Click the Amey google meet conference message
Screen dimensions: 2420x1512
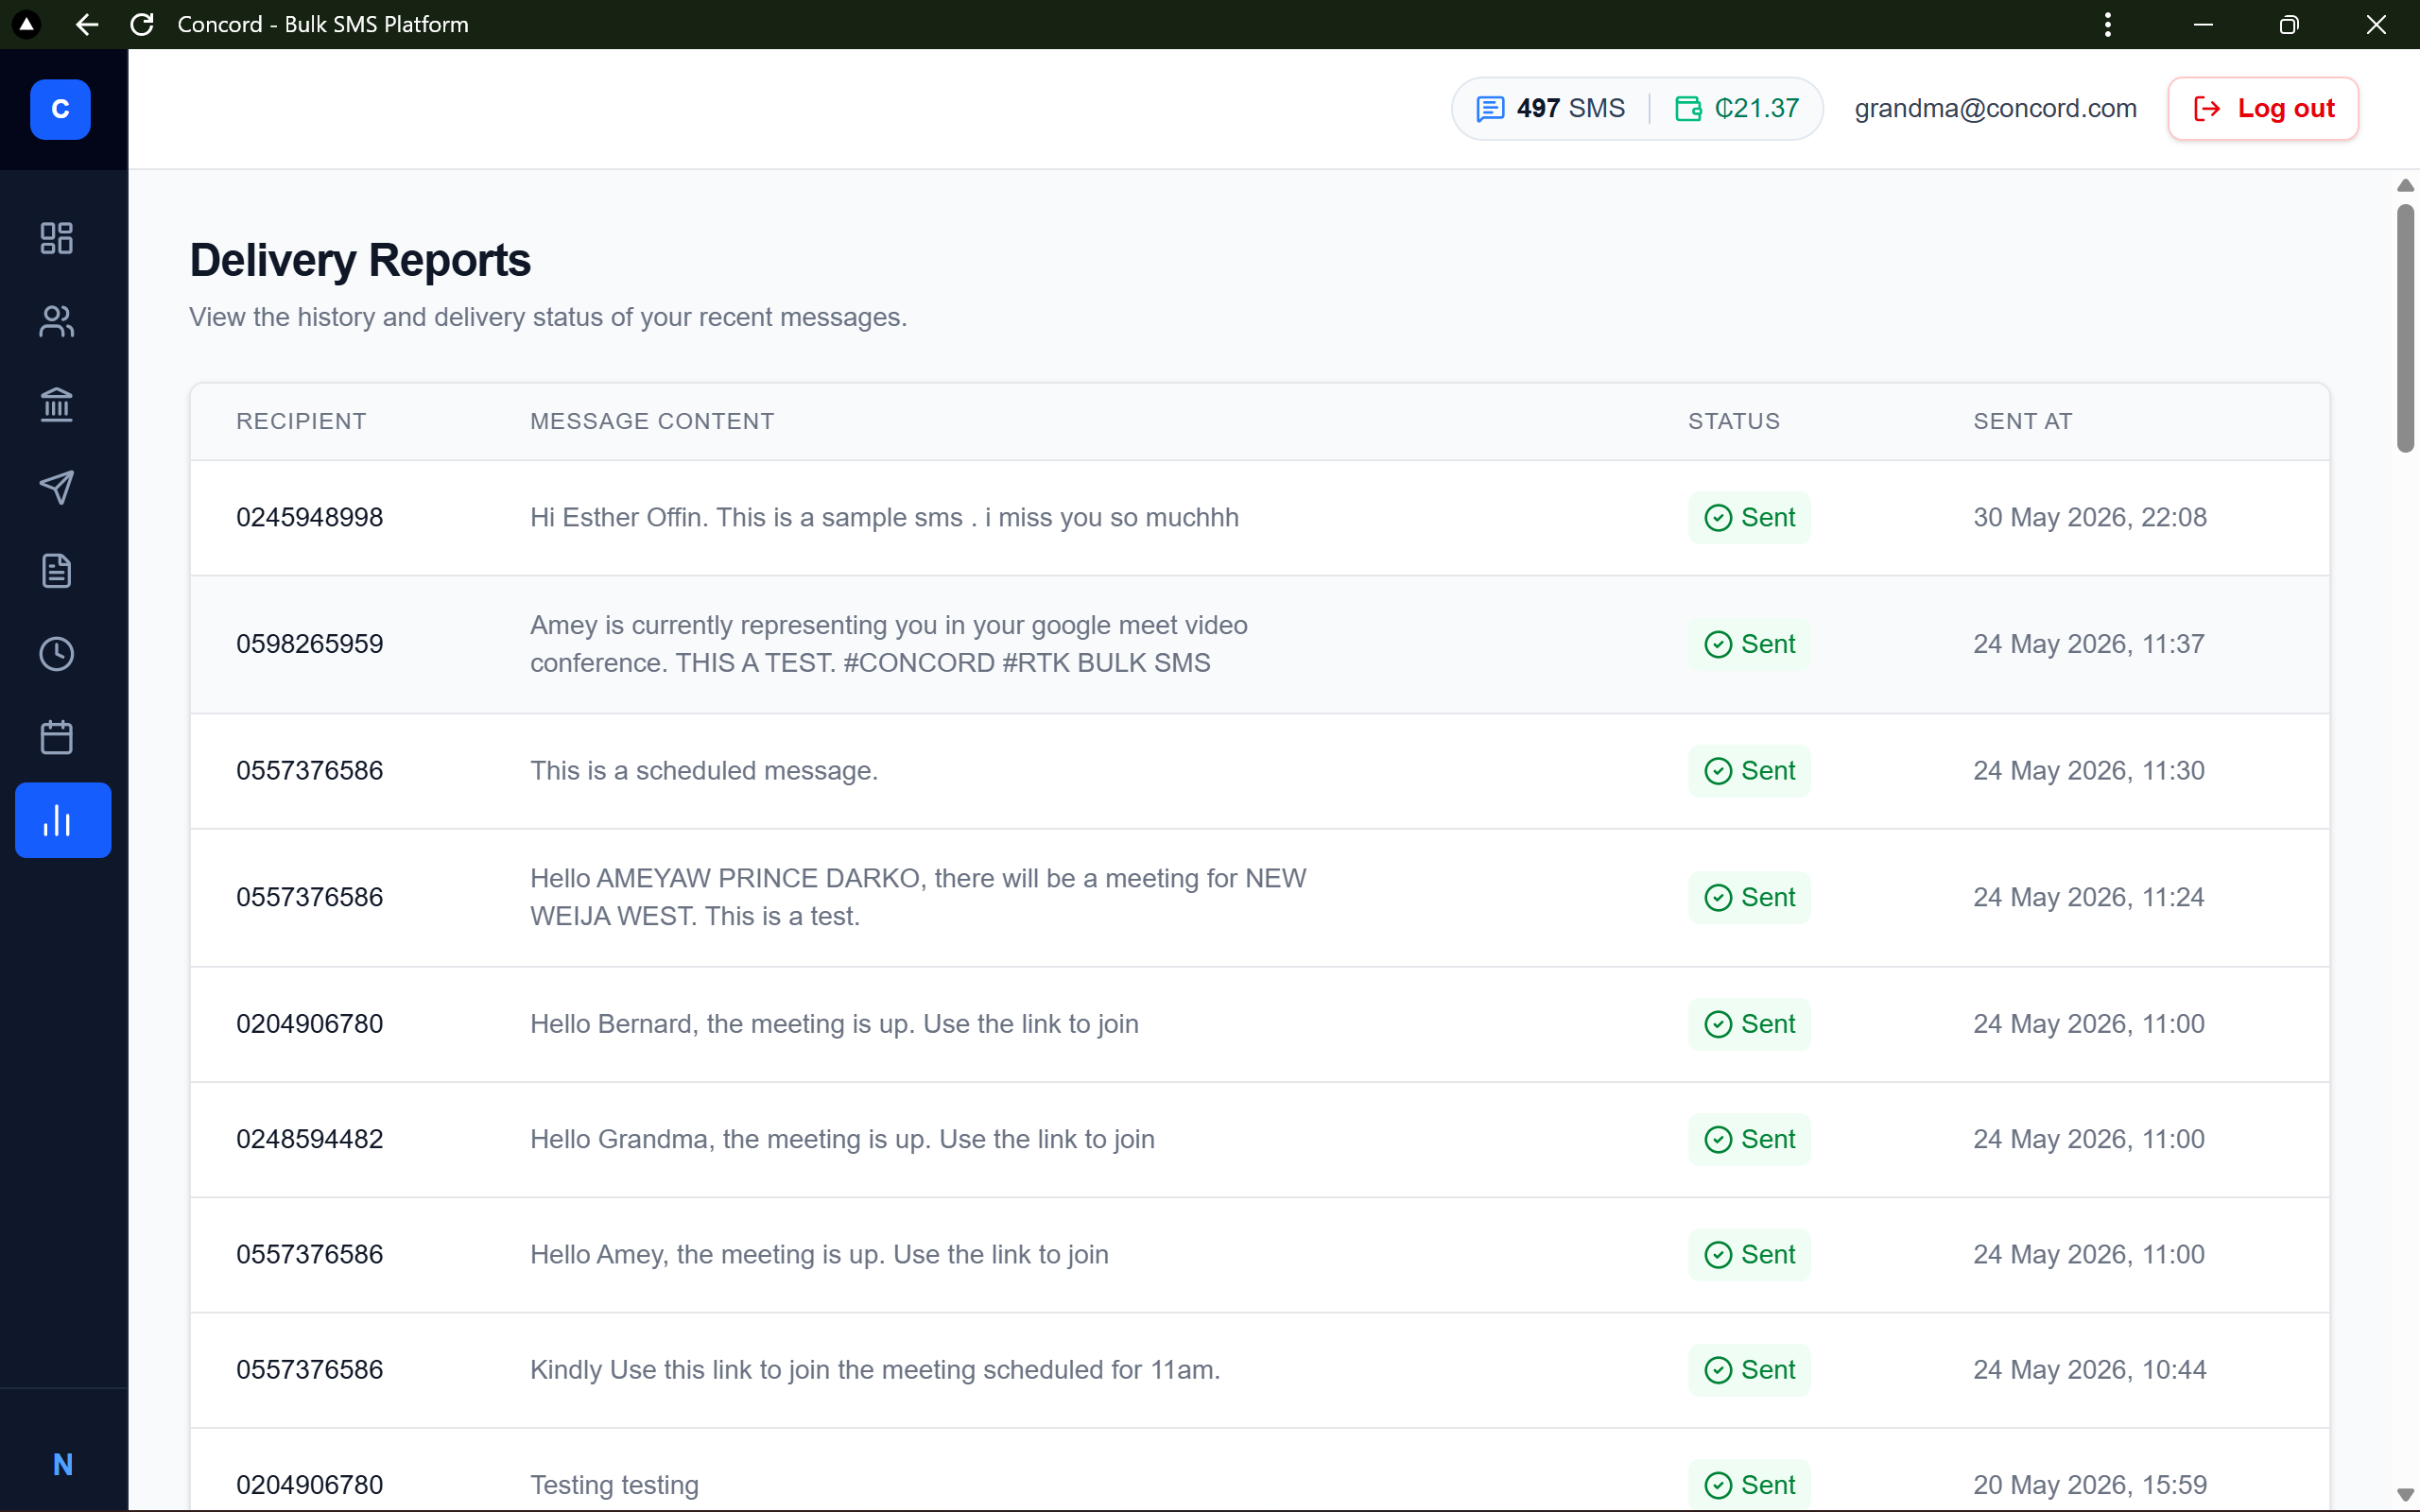coord(888,644)
